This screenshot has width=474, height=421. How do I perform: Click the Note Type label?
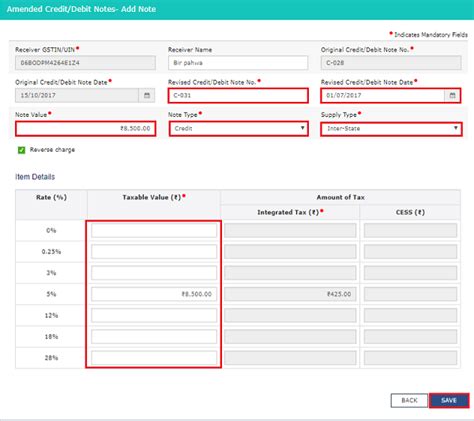coord(183,115)
